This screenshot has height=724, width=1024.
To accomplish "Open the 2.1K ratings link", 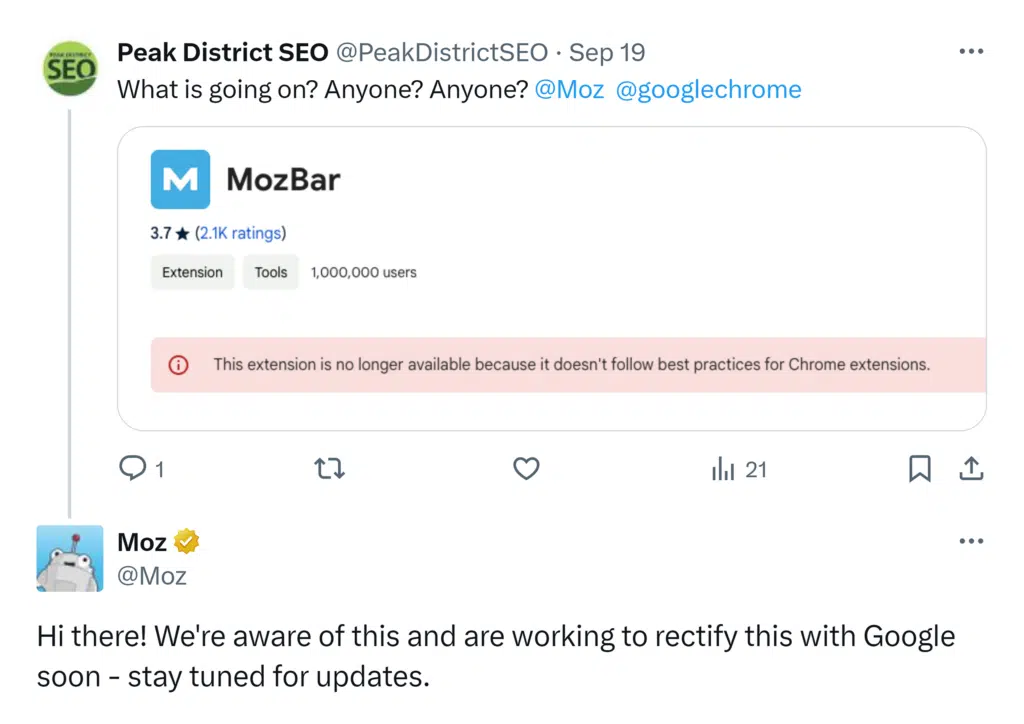I will pyautogui.click(x=240, y=233).
